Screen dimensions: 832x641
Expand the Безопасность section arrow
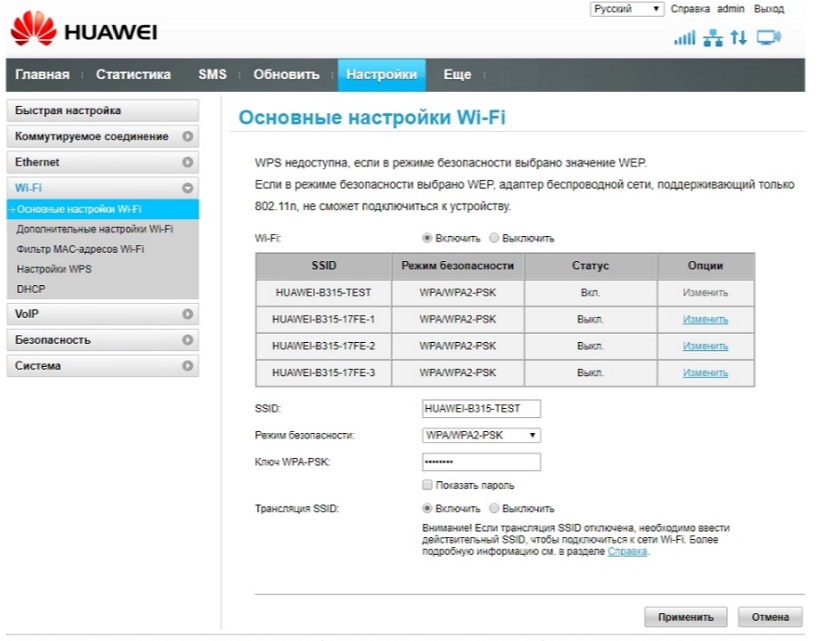click(187, 340)
